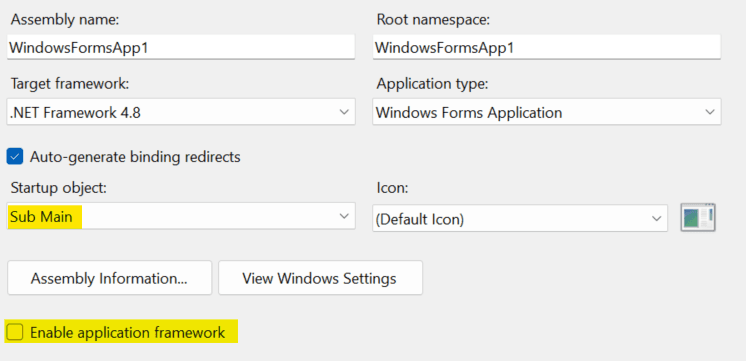Click the application icon preview thumbnail
This screenshot has width=746, height=361.
[x=698, y=217]
